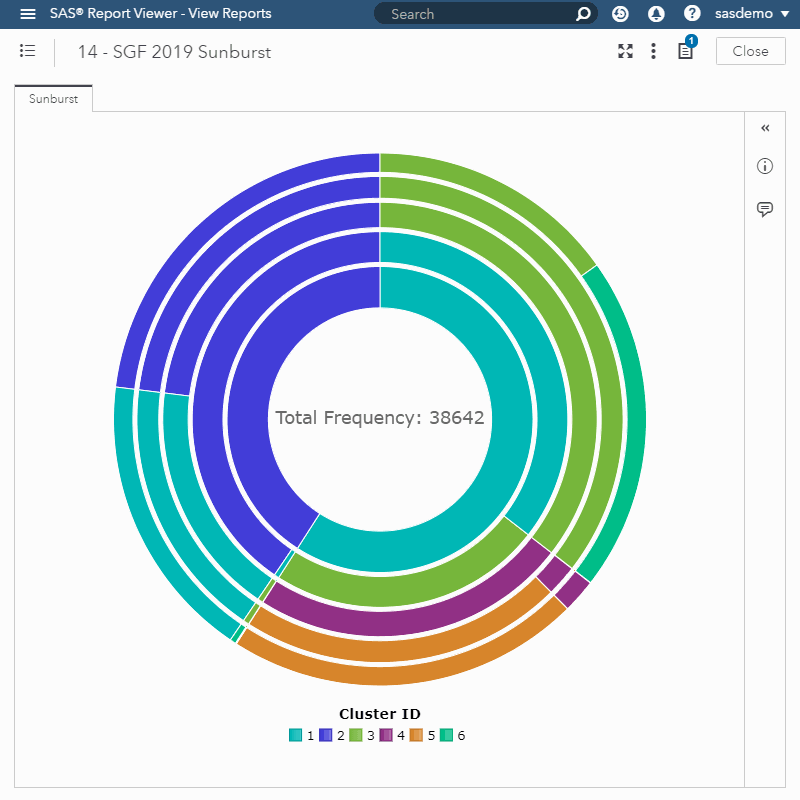This screenshot has height=800, width=800.
Task: Click the Close button
Action: tap(750, 51)
